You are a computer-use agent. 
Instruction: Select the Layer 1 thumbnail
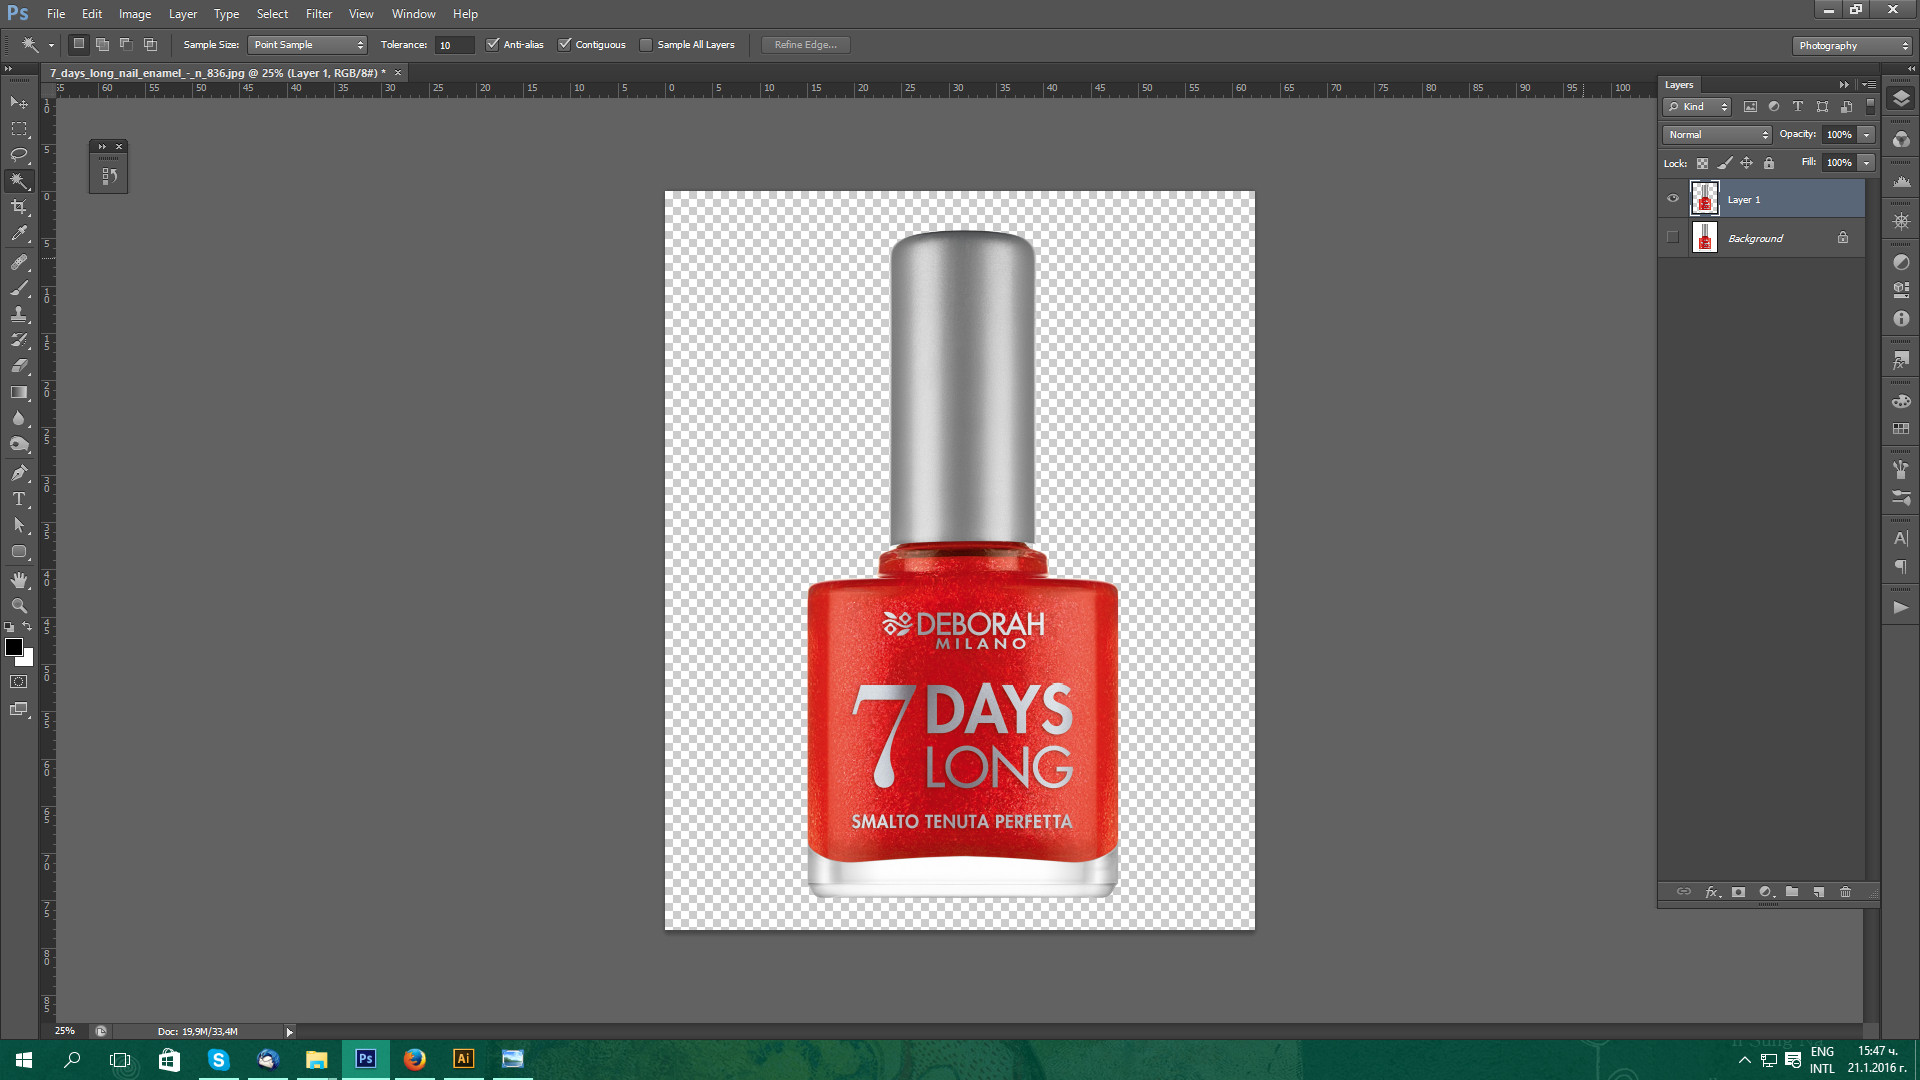[x=1705, y=198]
